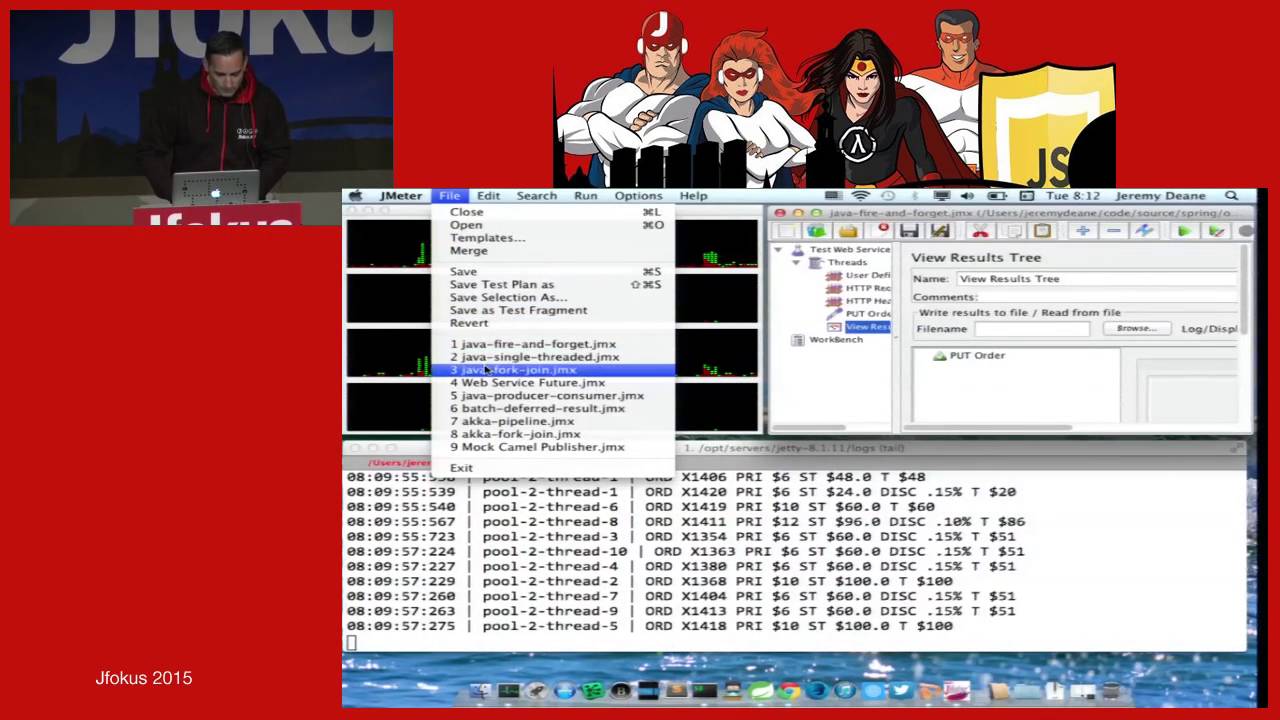Viewport: 1280px width, 720px height.
Task: Click the Name field with View Results Tree
Action: point(1096,279)
